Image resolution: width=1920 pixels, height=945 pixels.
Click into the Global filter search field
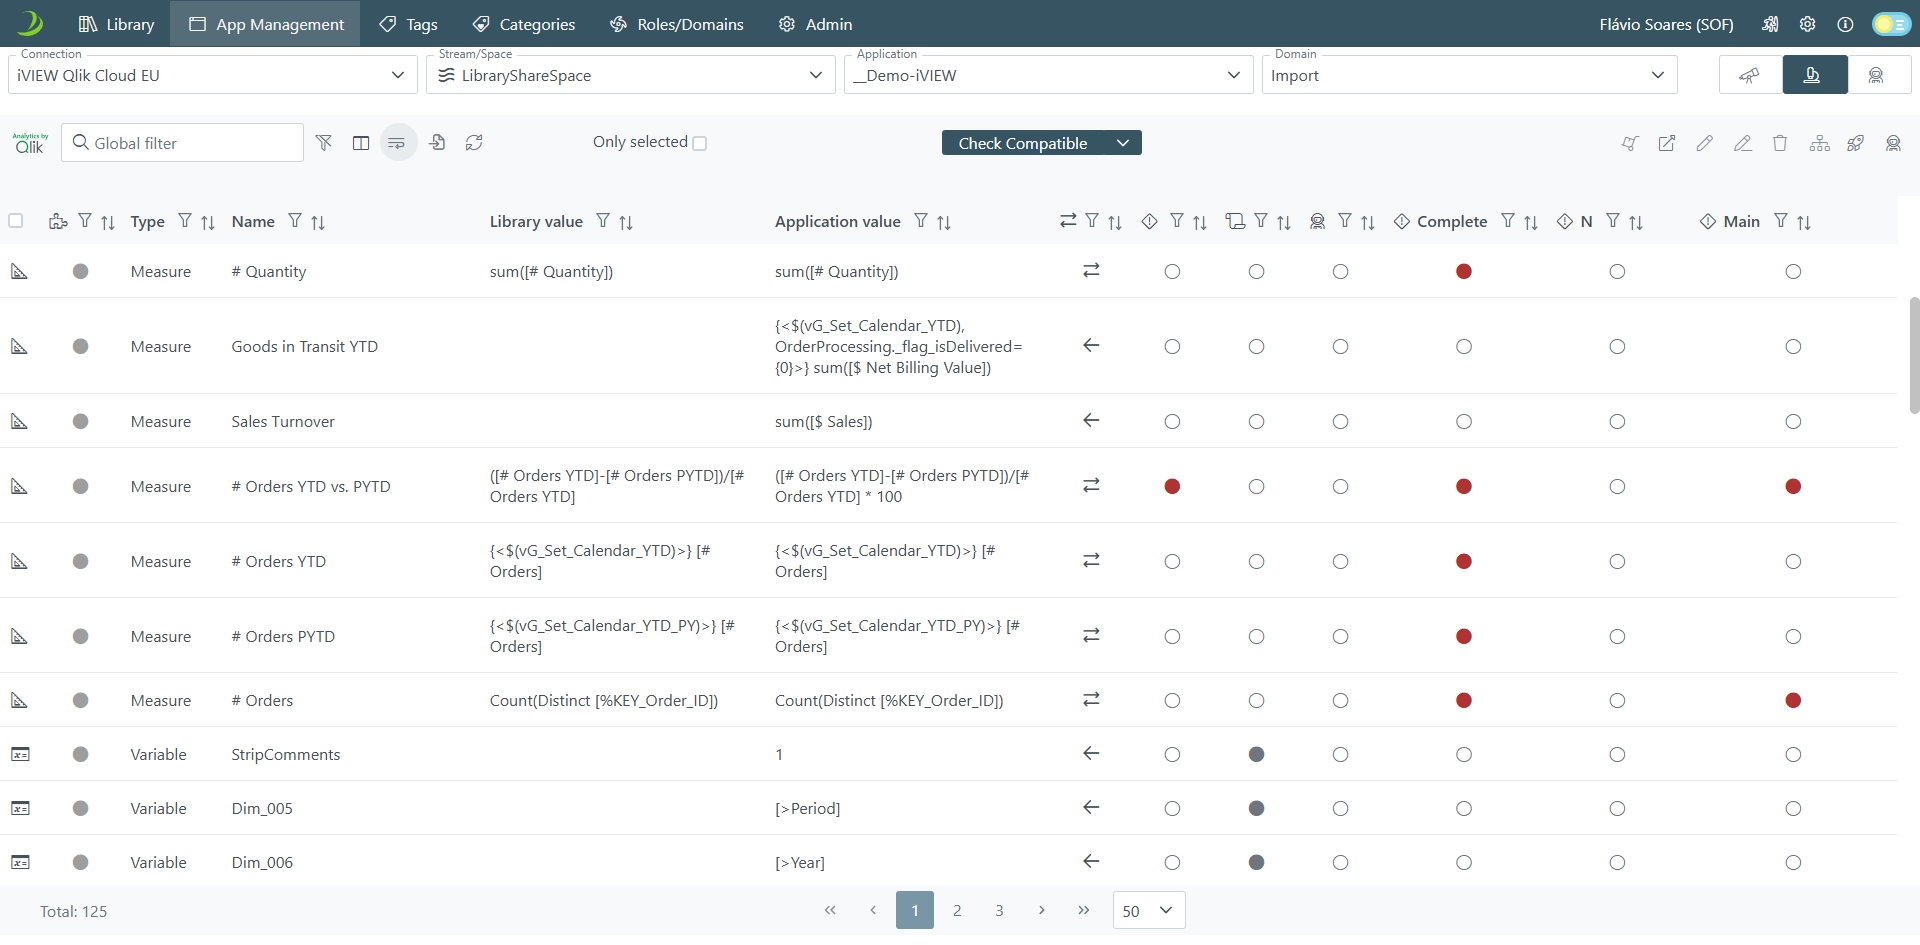190,143
